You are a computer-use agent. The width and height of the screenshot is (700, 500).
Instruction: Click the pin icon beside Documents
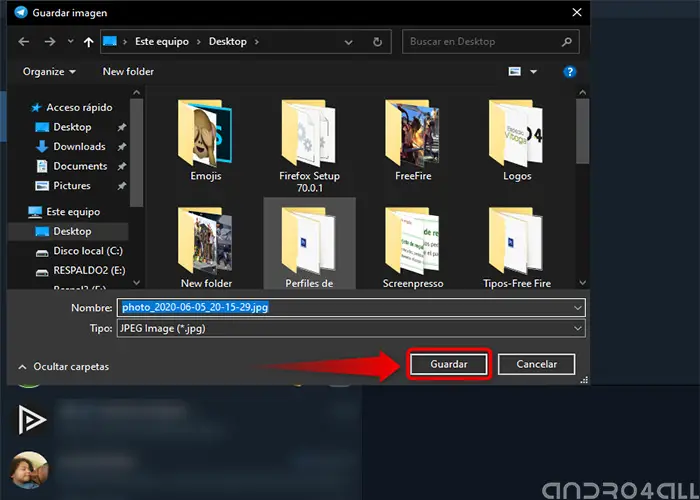click(121, 167)
